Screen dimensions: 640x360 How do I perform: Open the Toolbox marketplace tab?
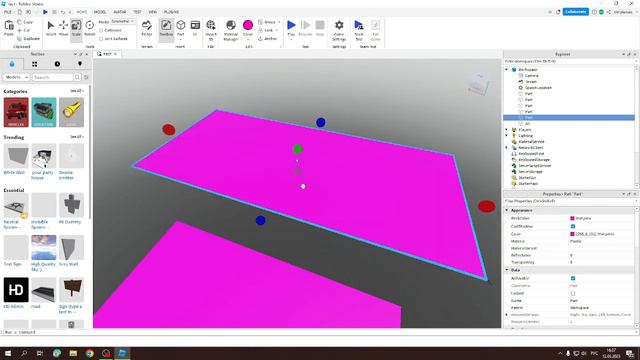point(12,64)
